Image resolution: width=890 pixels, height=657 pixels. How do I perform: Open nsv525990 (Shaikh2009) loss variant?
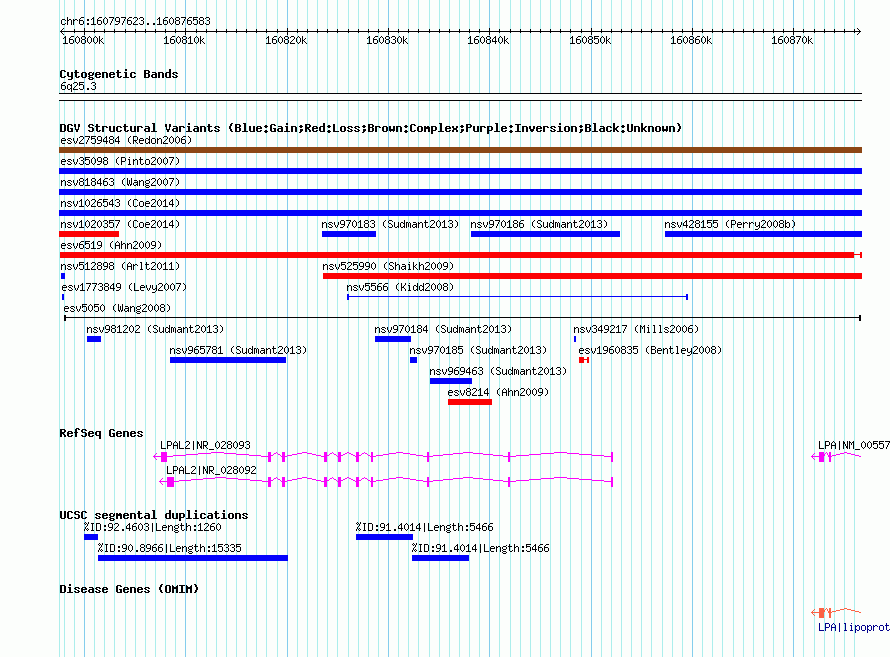pos(592,276)
